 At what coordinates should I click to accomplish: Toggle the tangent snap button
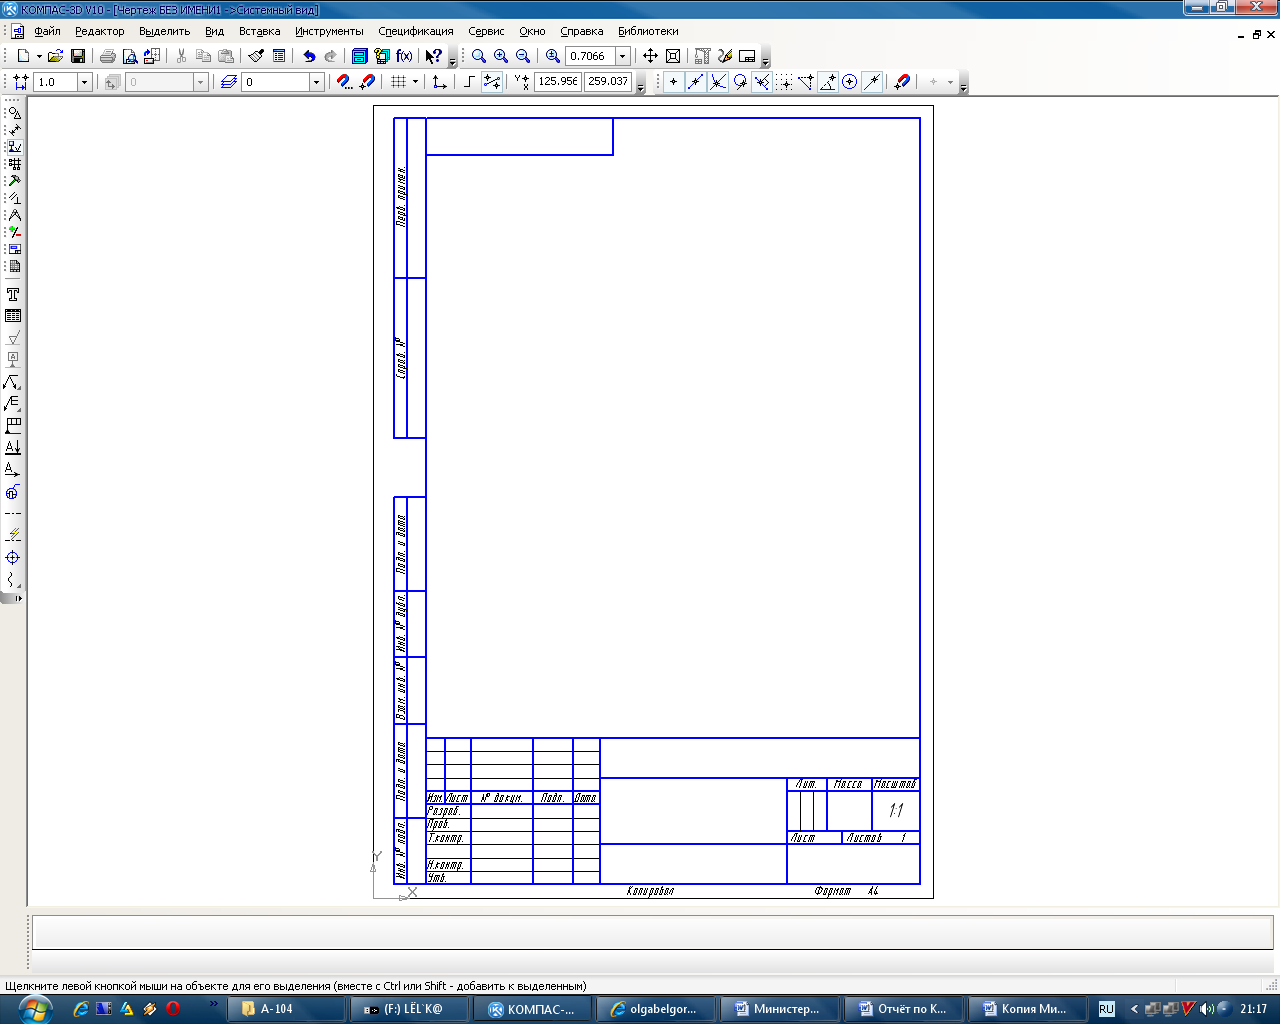740,82
